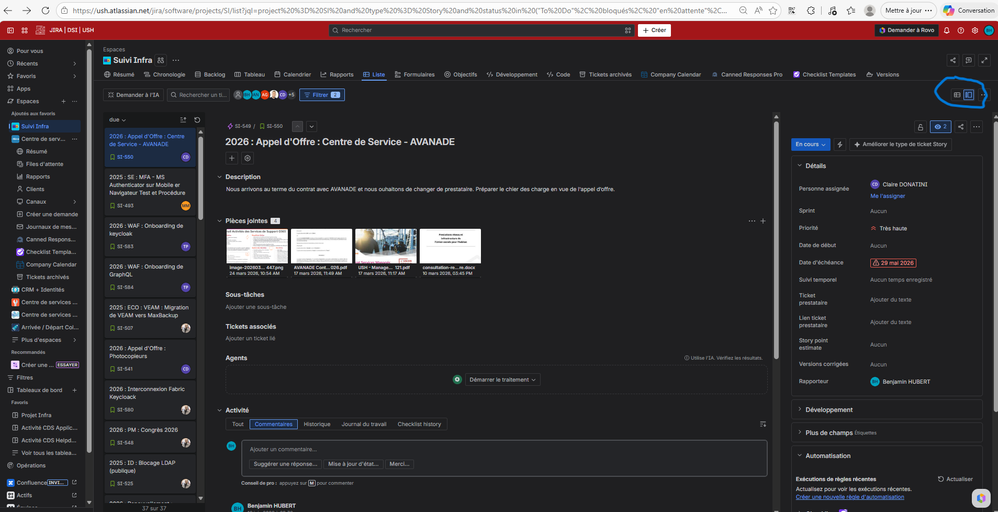998x512 pixels.
Task: Click the Me l'assigner link
Action: tap(887, 196)
